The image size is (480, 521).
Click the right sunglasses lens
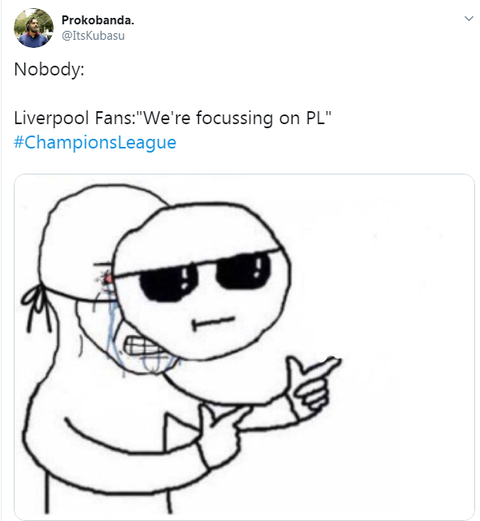click(243, 271)
